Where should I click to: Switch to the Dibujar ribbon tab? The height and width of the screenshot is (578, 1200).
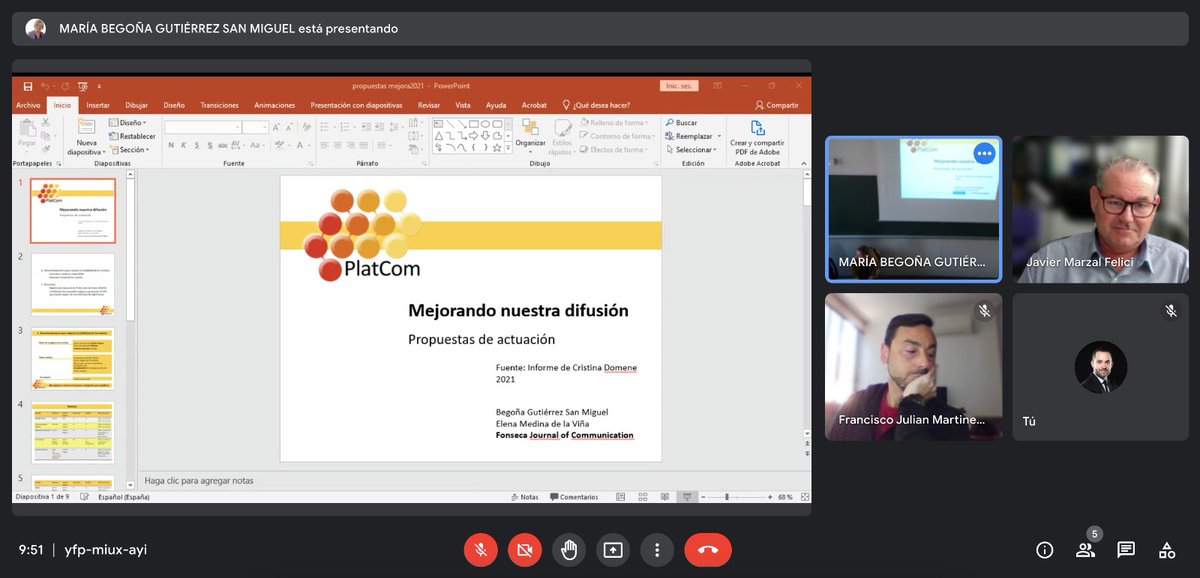click(x=136, y=105)
